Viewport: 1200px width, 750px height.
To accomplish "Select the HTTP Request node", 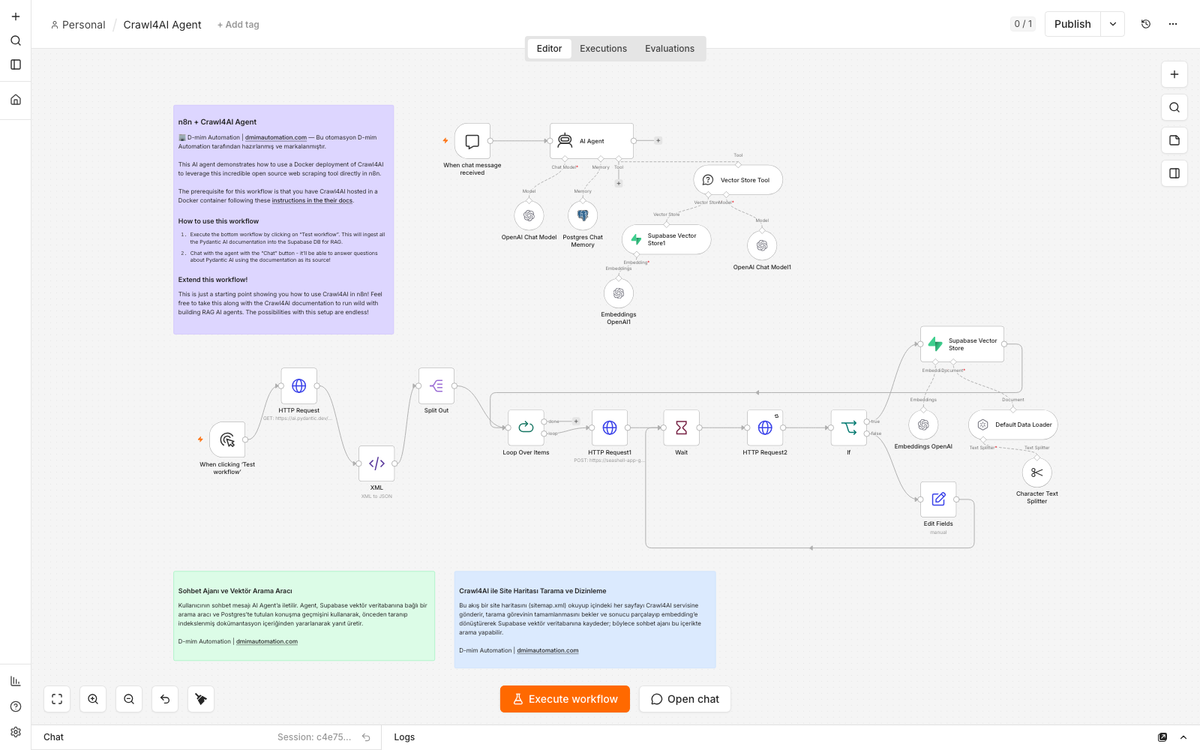I will tap(299, 386).
